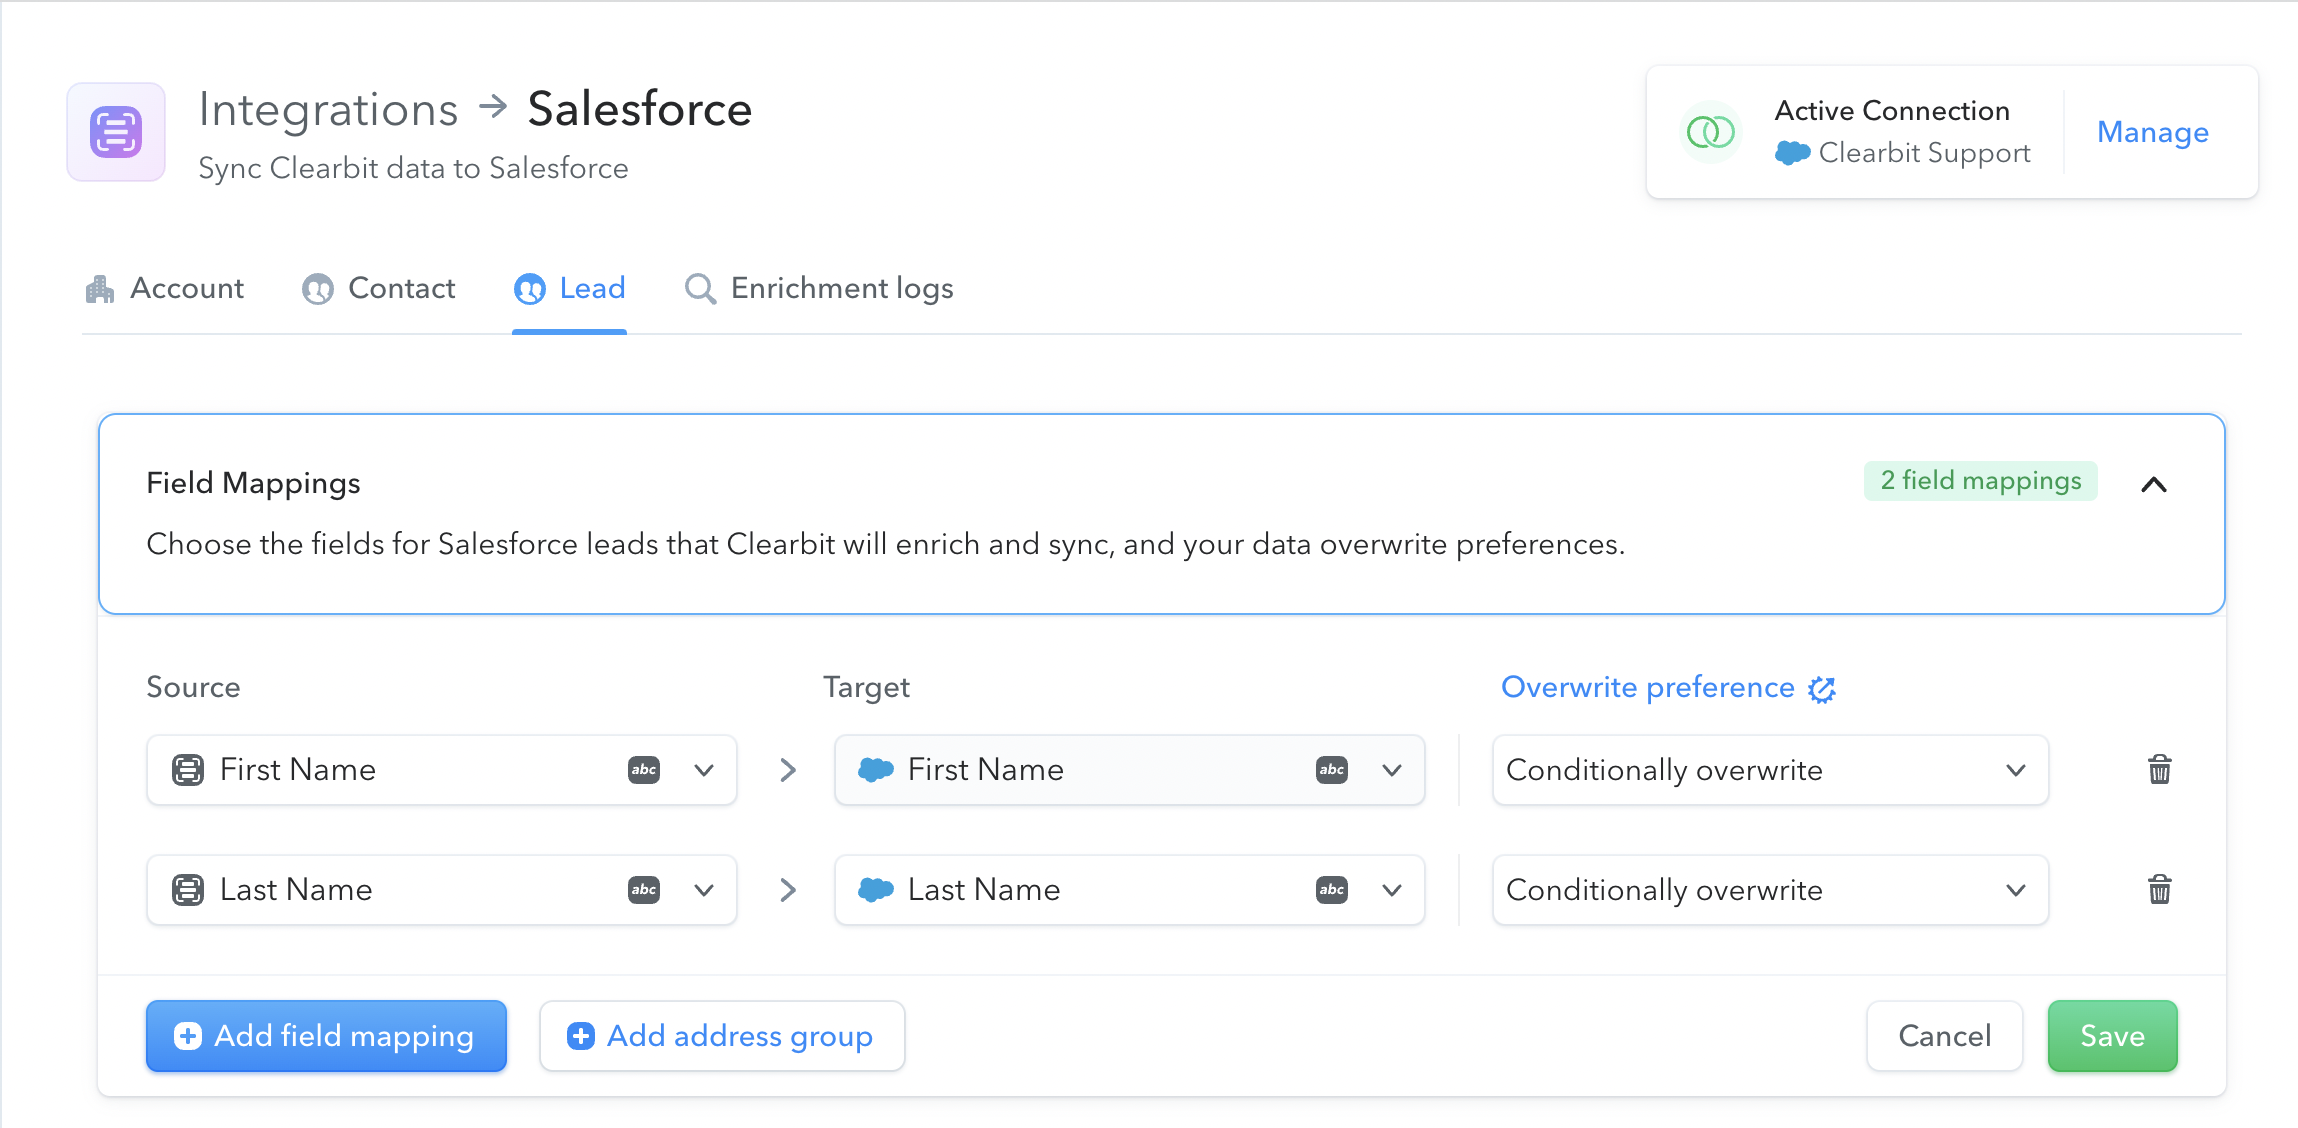The height and width of the screenshot is (1128, 2298).
Task: Click the arrow after Integrations breadcrumb
Action: tap(493, 106)
